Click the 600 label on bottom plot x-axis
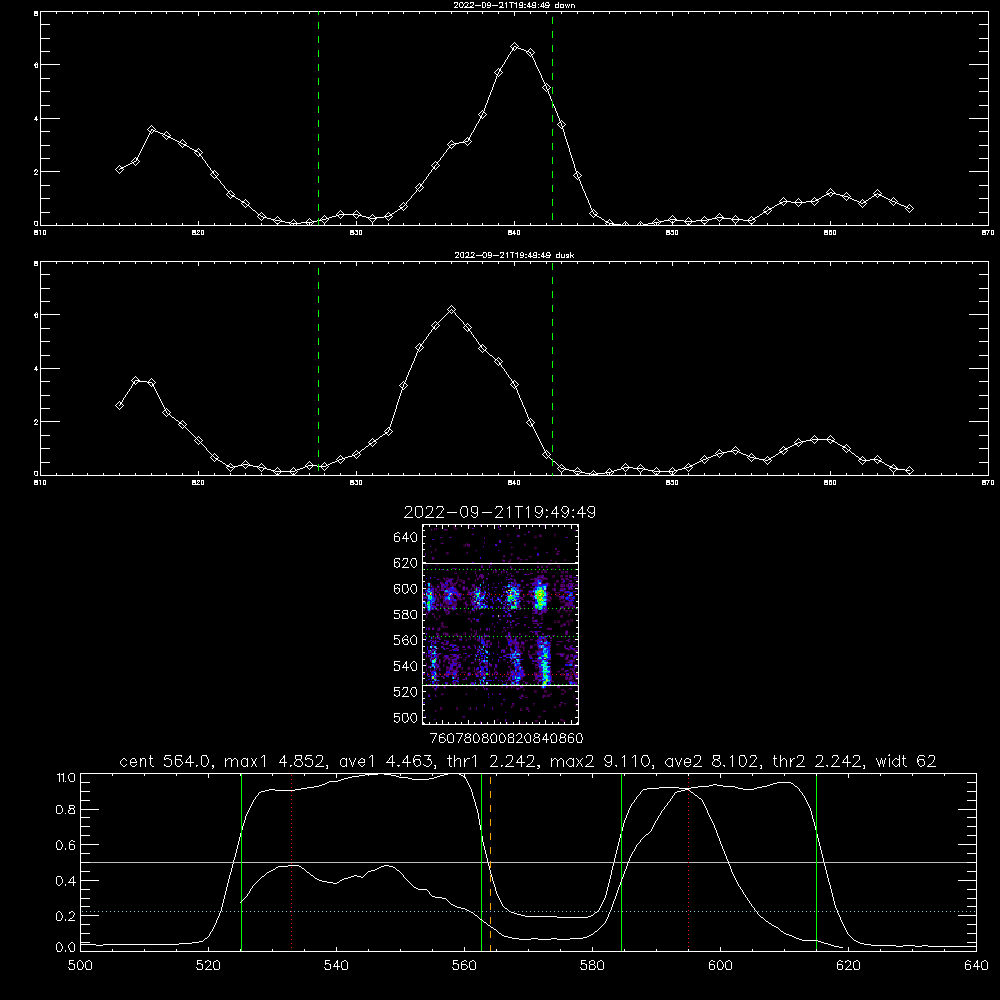This screenshot has width=1000, height=1000. tap(721, 966)
